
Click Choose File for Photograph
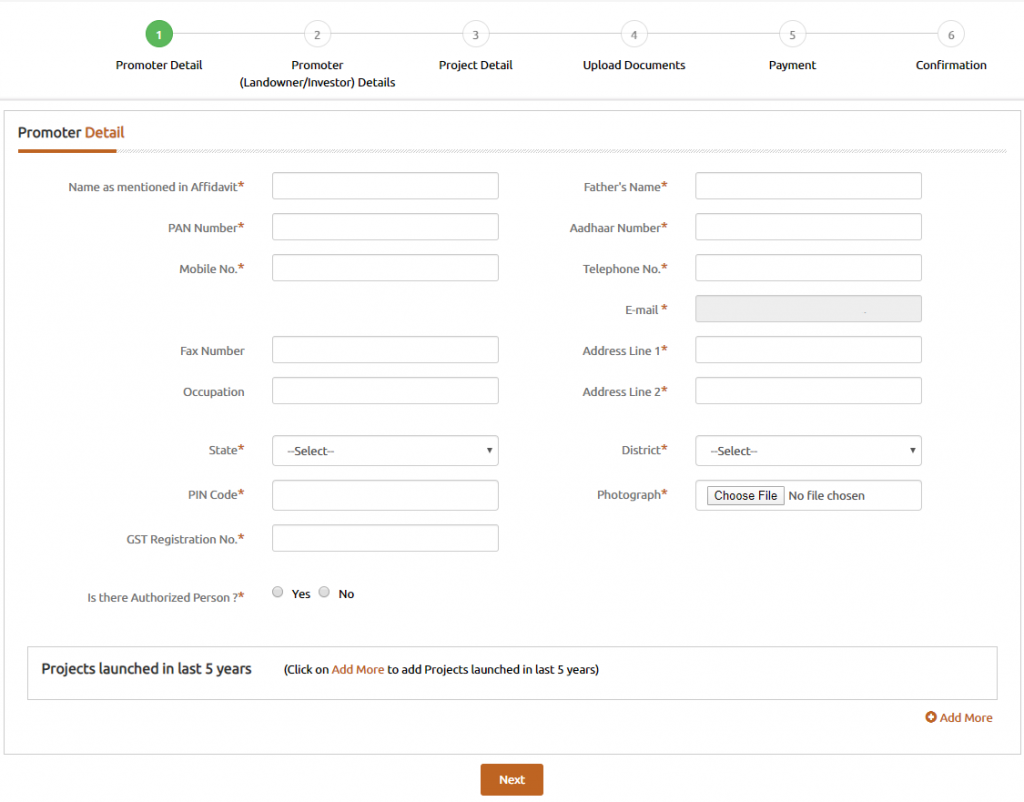pyautogui.click(x=745, y=496)
